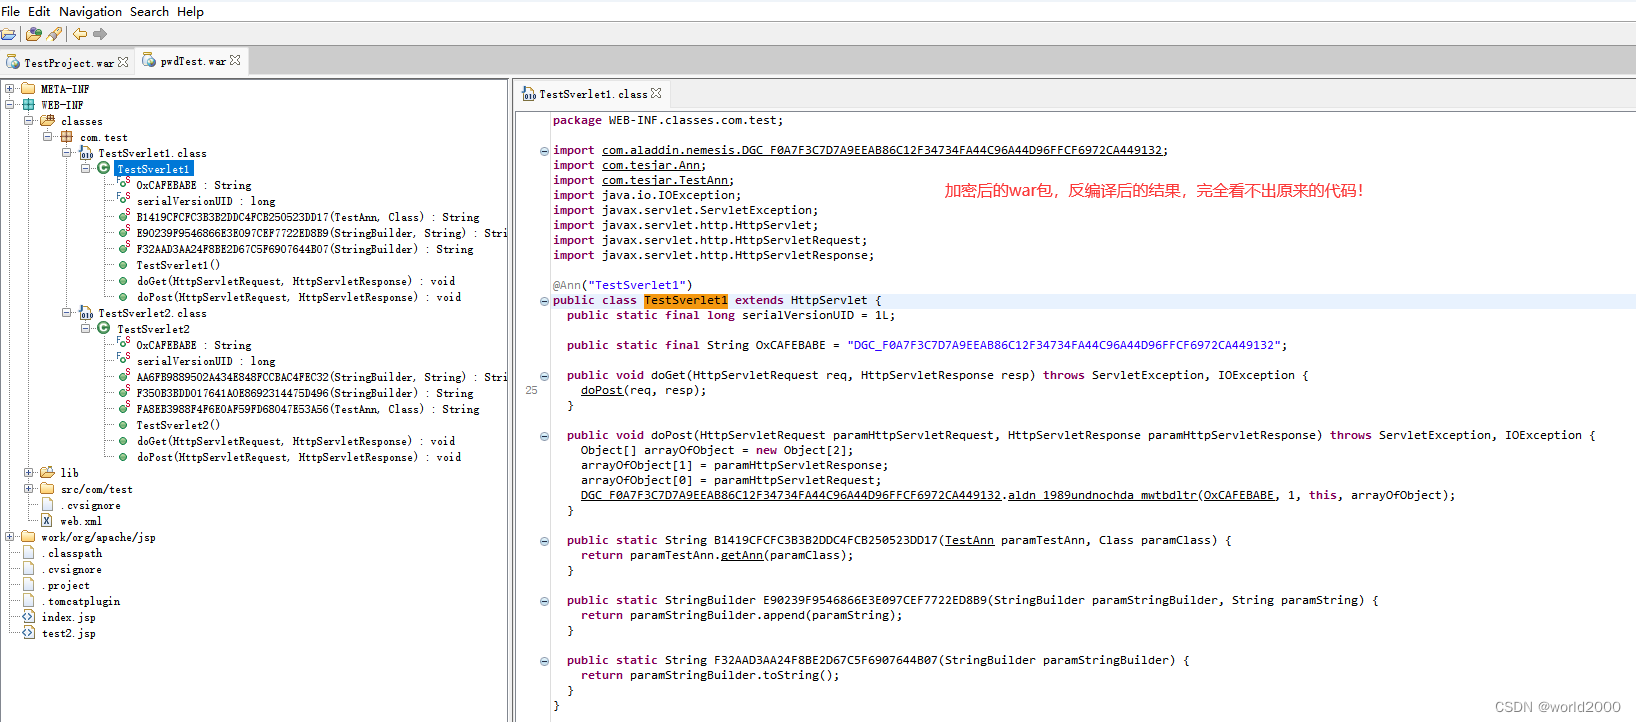The width and height of the screenshot is (1636, 722).
Task: Follow the com.tesjar.Ann import link
Action: click(654, 165)
